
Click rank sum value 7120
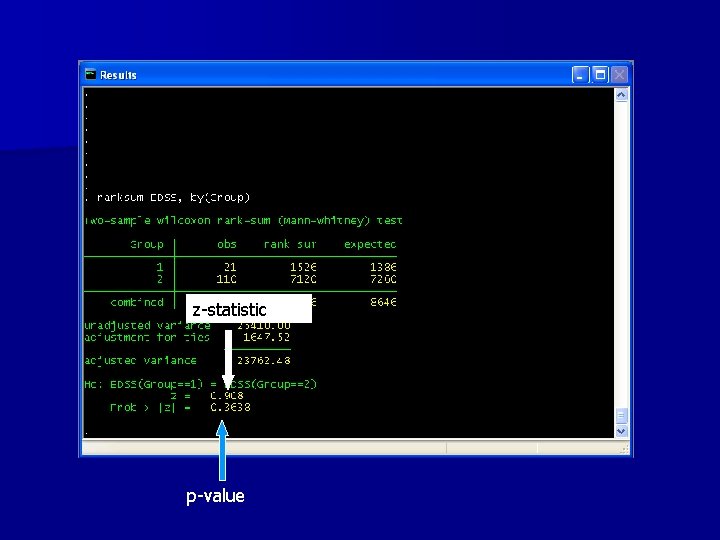(303, 279)
